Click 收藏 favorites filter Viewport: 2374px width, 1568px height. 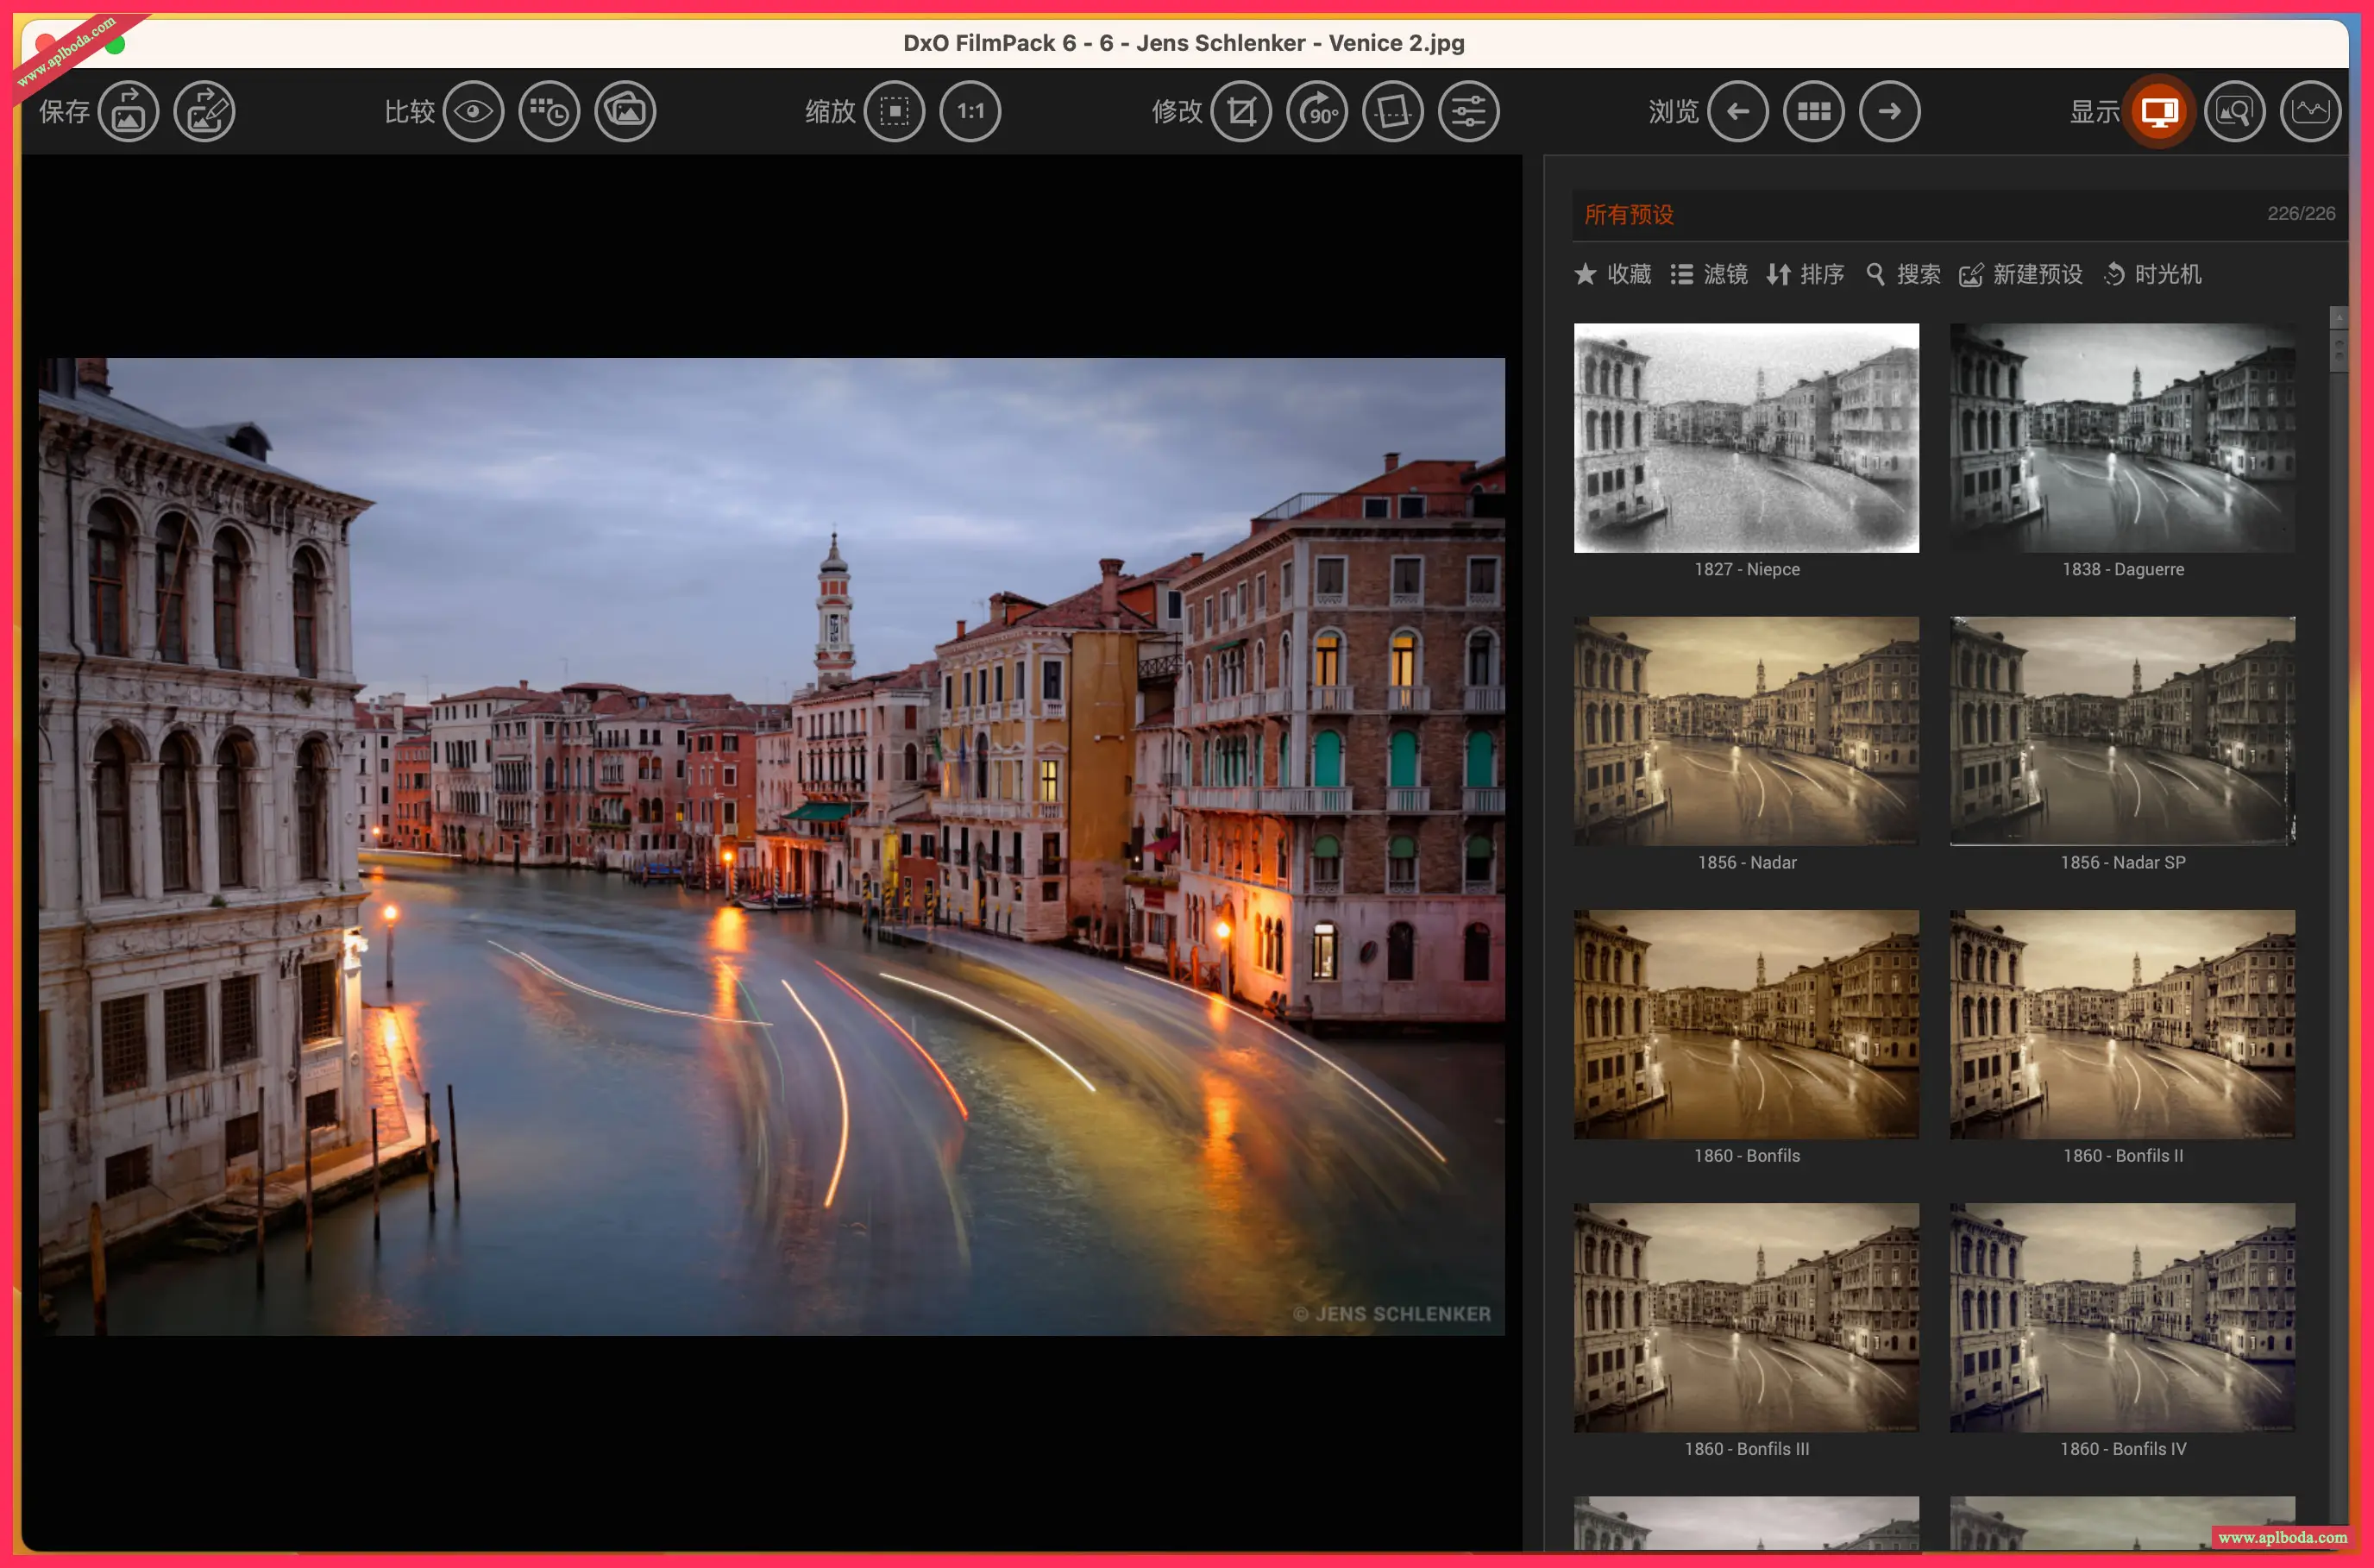tap(1612, 274)
